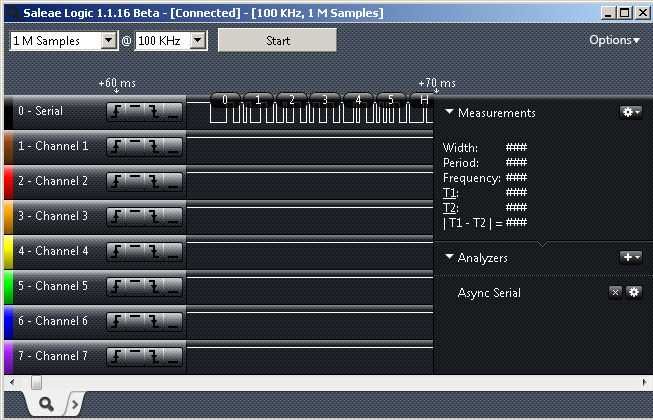Image resolution: width=653 pixels, height=420 pixels.
Task: Set low level trigger on Channel 1
Action: coord(173,147)
